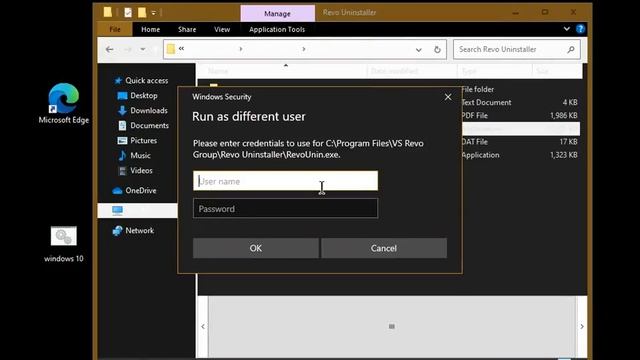This screenshot has height=360, width=640.
Task: Select the Quick access label
Action: pos(147,81)
